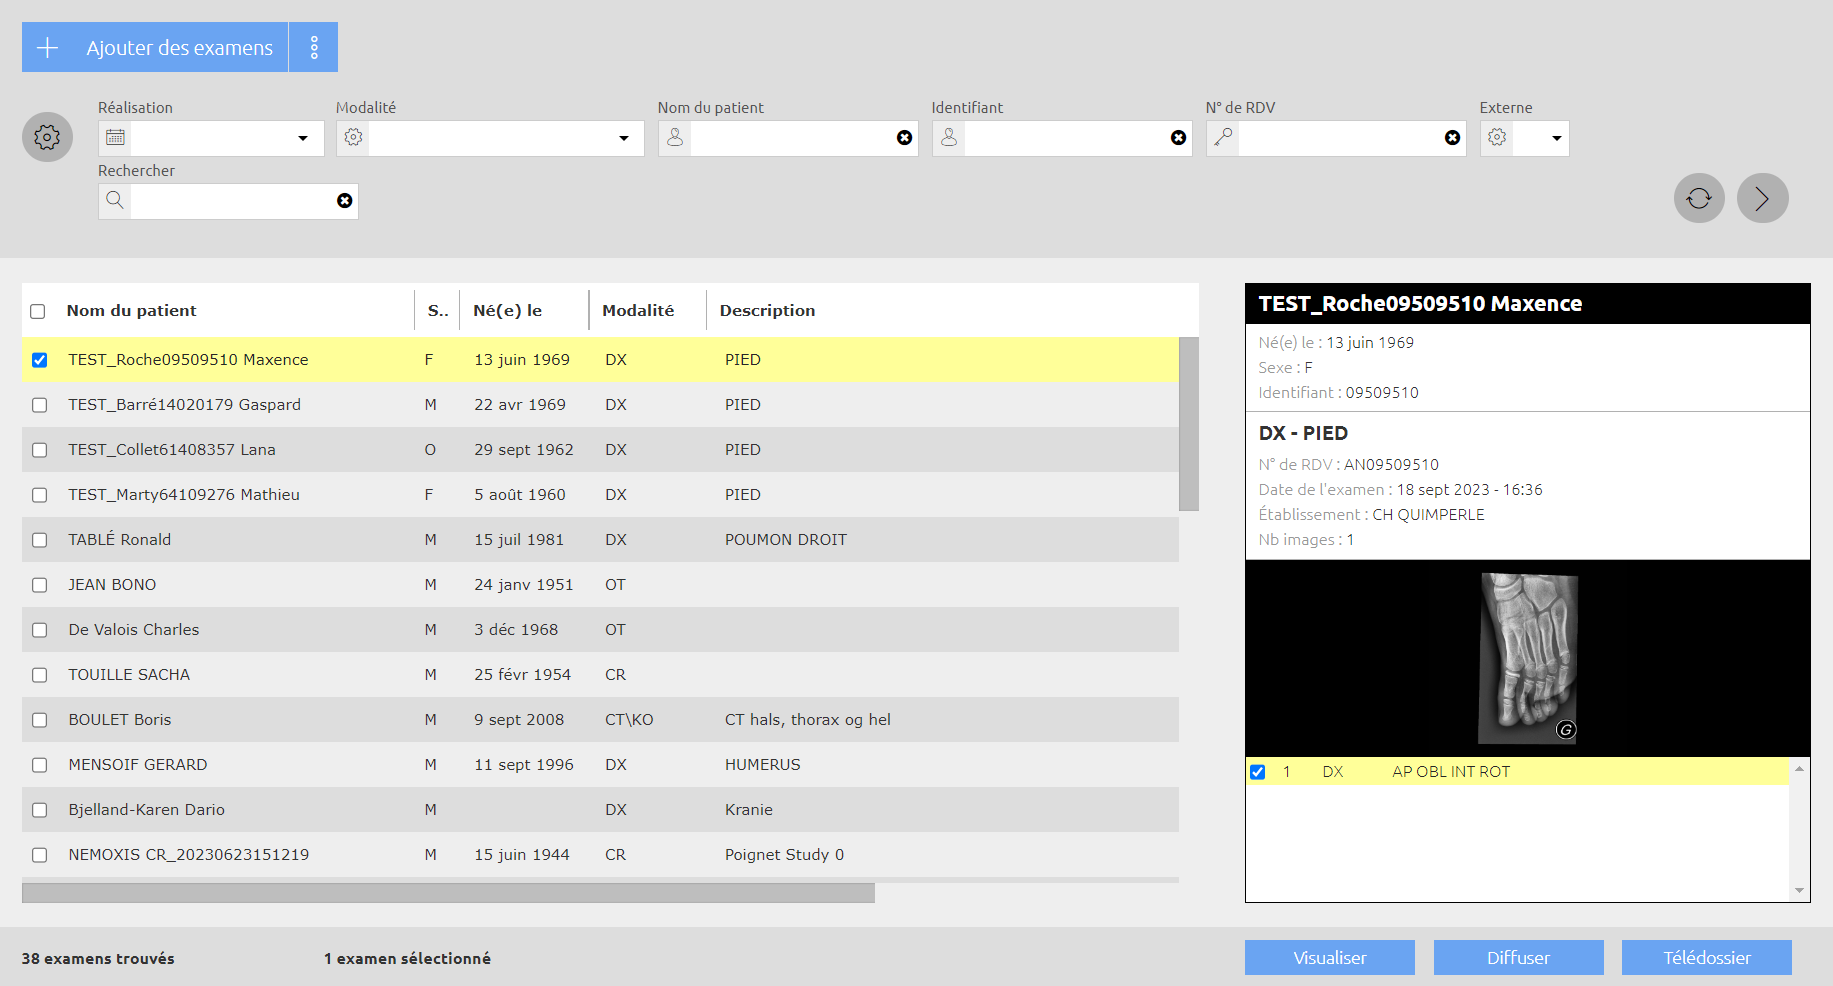Screen dimensions: 1833x986
Task: Click the calendar icon in Réalisation
Action: (x=115, y=138)
